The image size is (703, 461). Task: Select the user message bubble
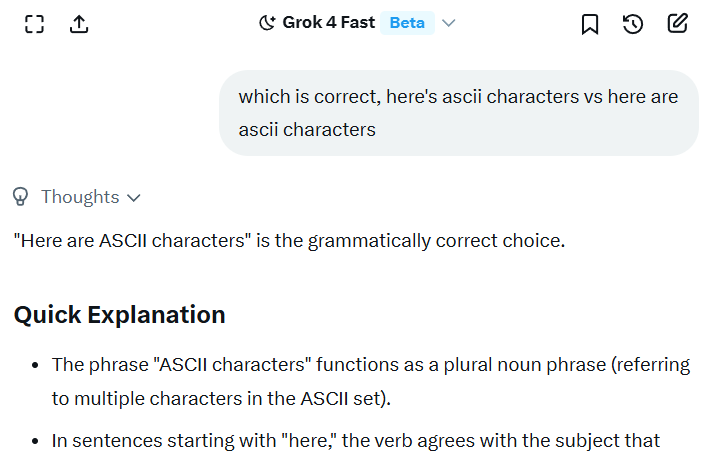458,113
